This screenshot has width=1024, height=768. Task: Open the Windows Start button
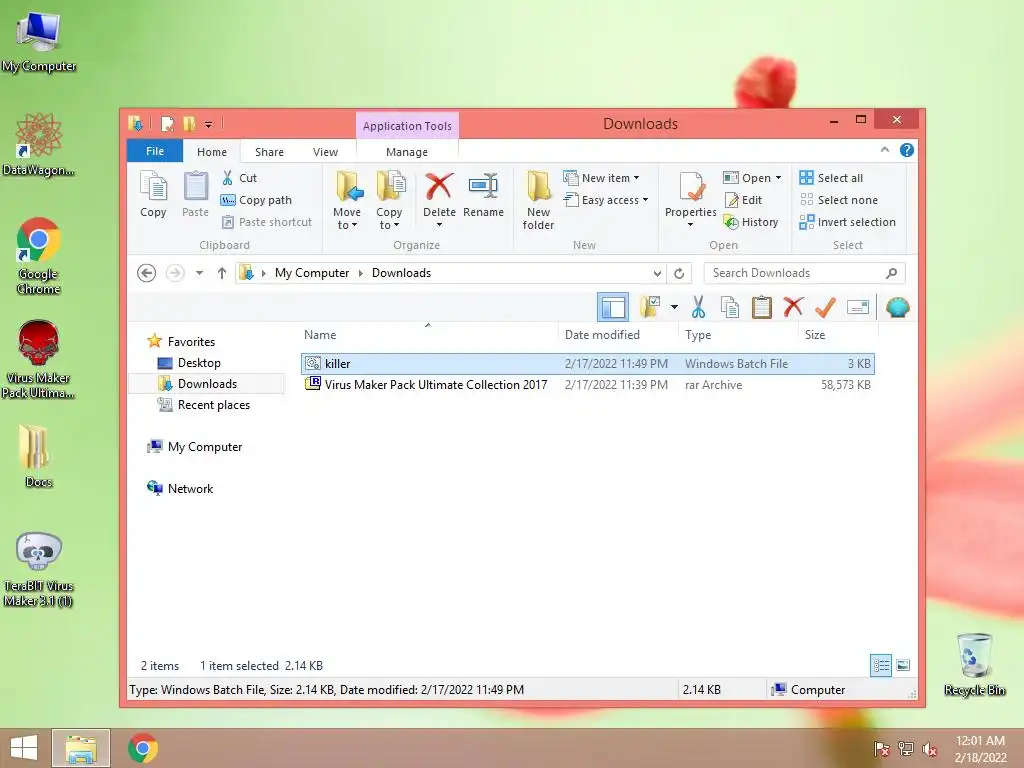click(24, 748)
